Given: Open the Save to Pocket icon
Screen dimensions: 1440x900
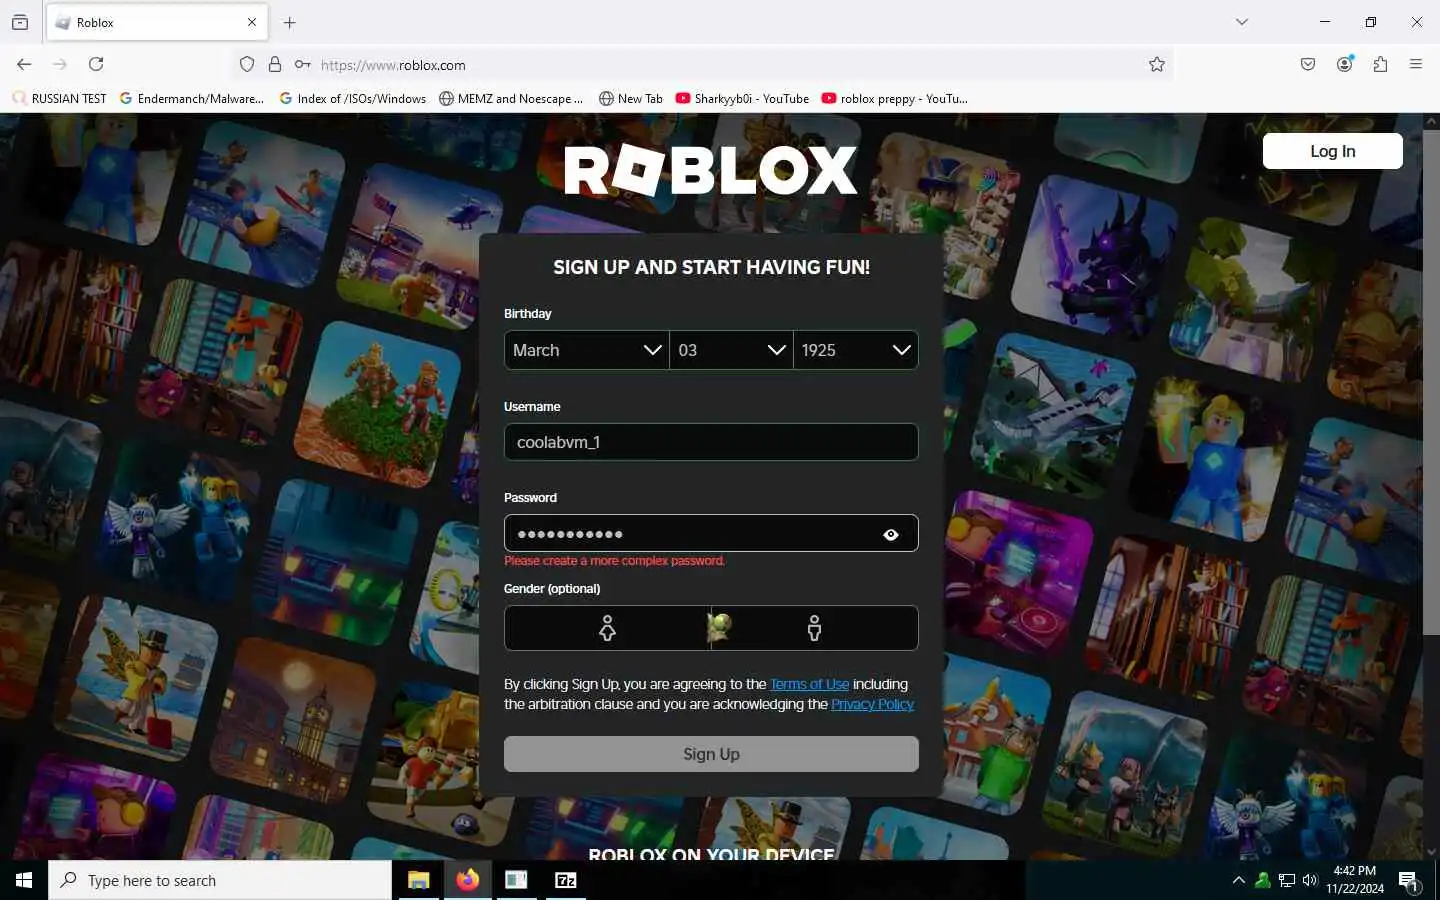Looking at the screenshot, I should point(1308,64).
